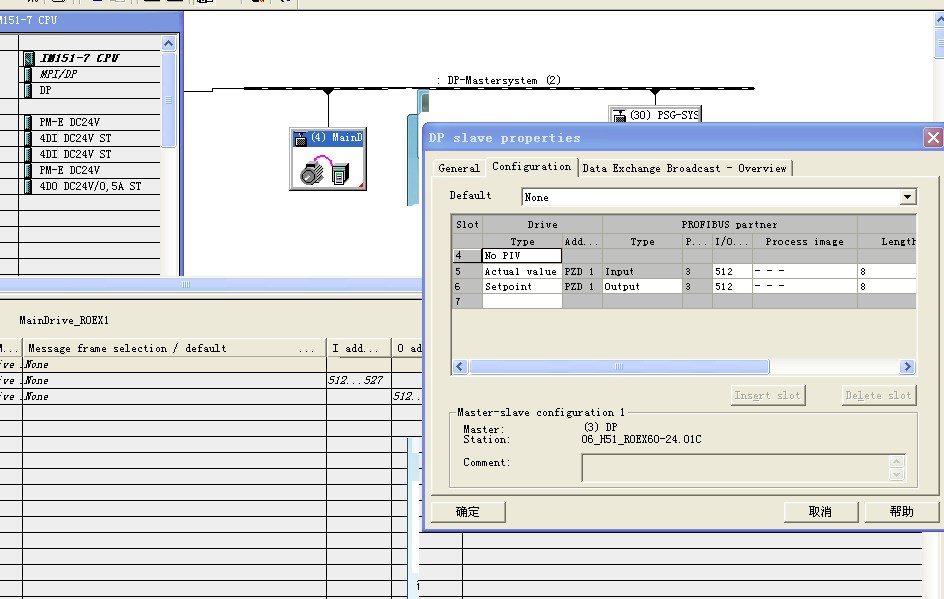Select the No PIV cell in slot 4

point(521,256)
